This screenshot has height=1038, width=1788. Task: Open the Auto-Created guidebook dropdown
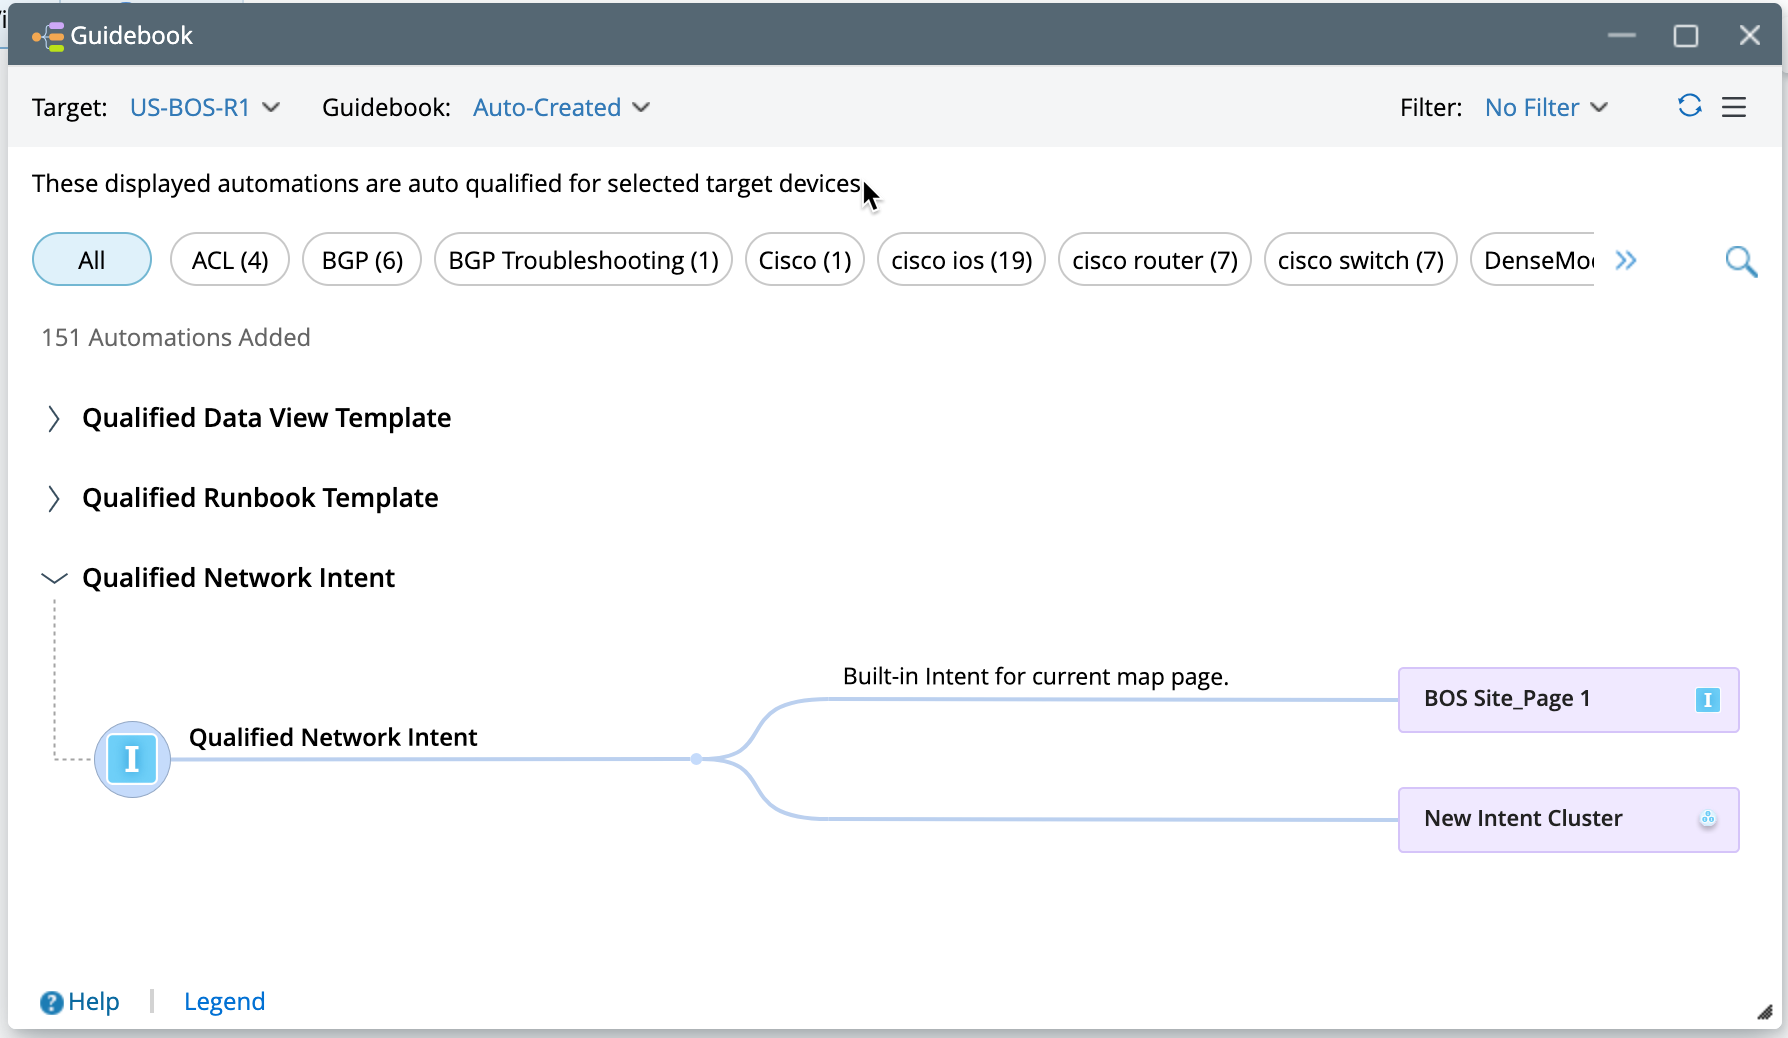coord(561,107)
